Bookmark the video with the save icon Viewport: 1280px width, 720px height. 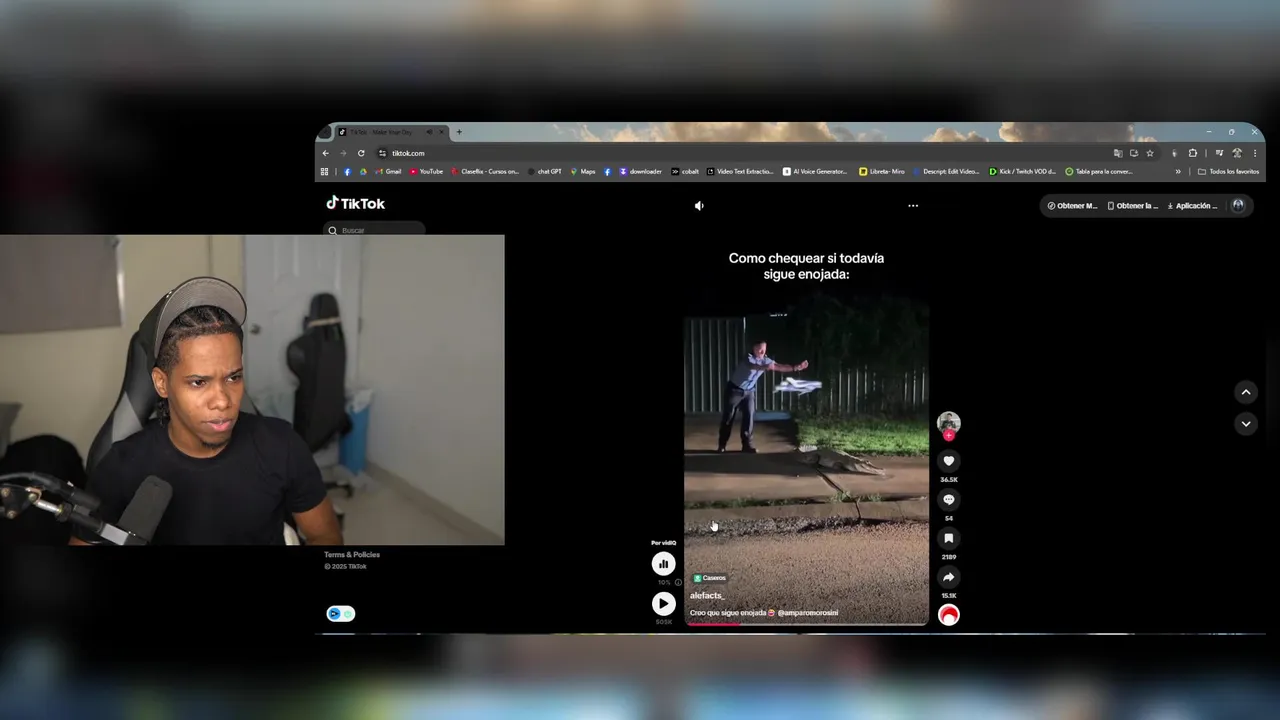[949, 538]
